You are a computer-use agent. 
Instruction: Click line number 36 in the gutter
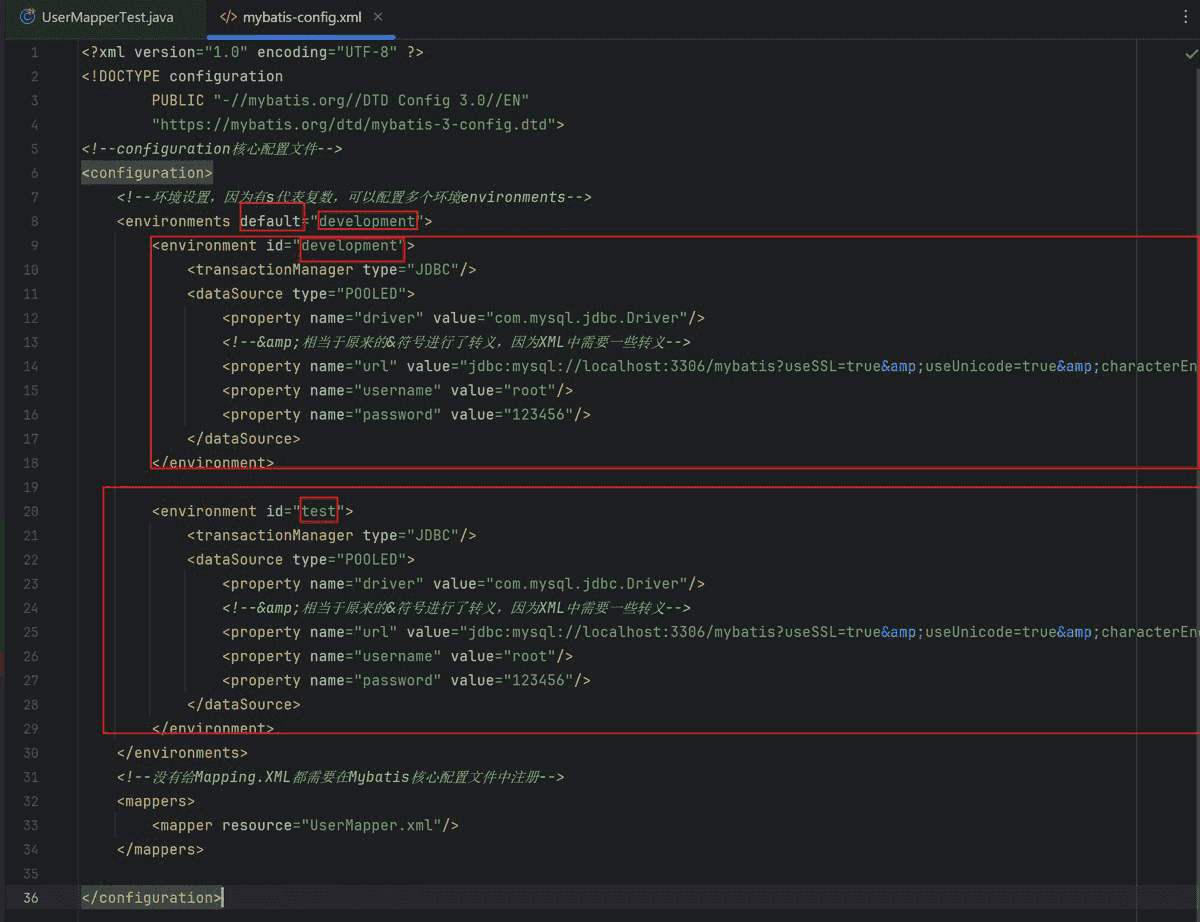click(30, 897)
